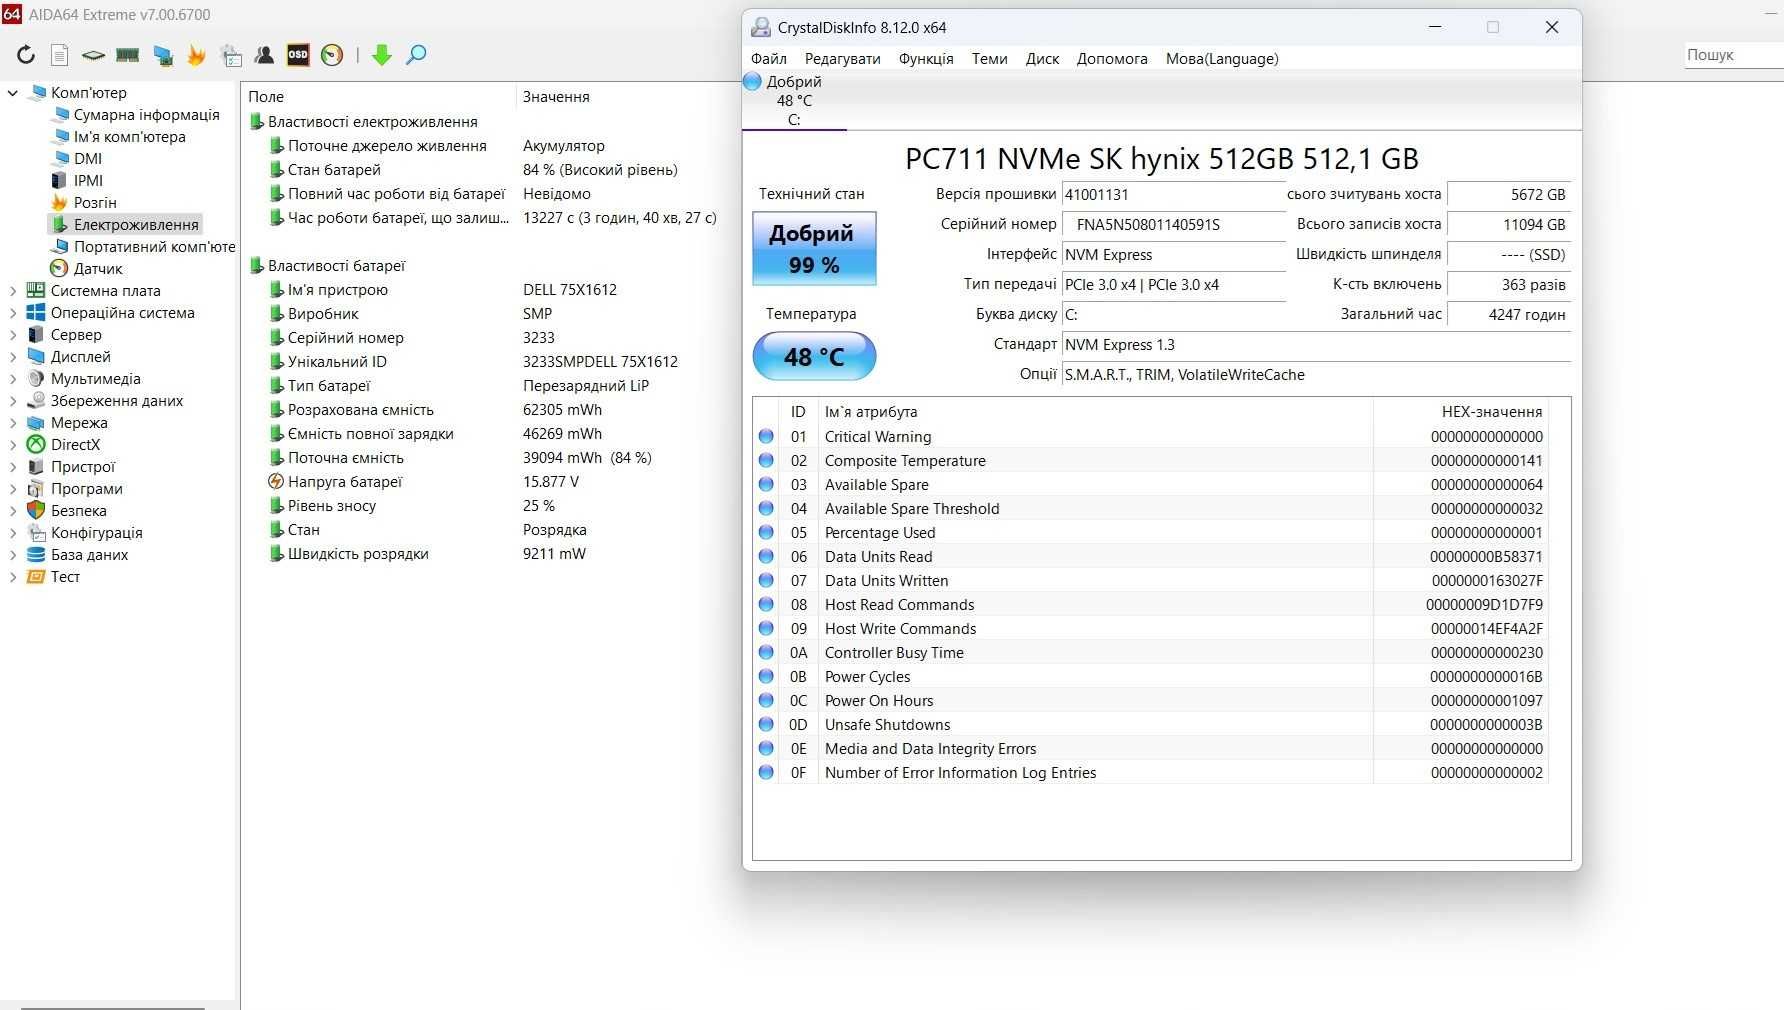The image size is (1784, 1010).
Task: Expand the Операційна система node
Action: pos(13,313)
